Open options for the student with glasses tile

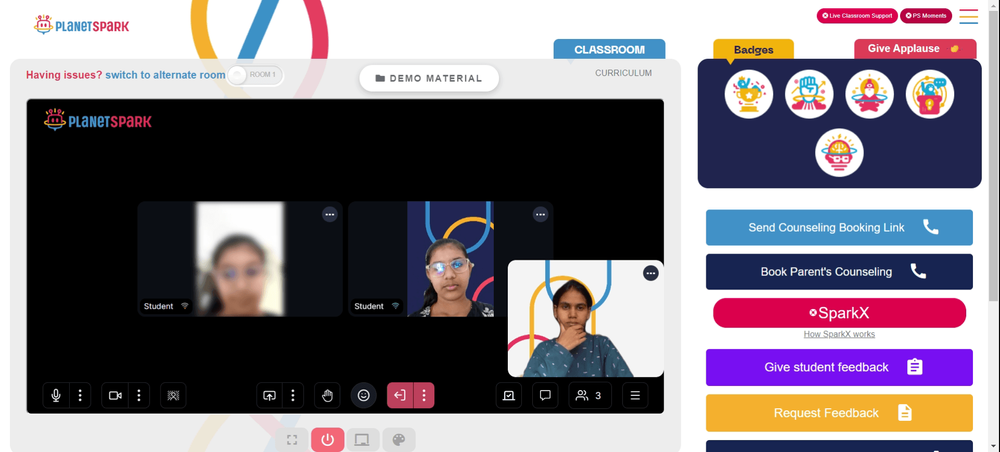(540, 214)
